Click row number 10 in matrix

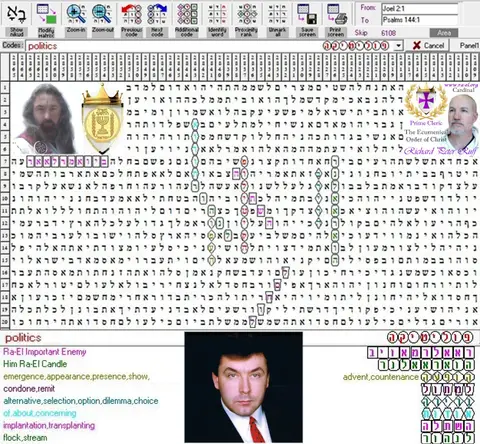pos(5,199)
